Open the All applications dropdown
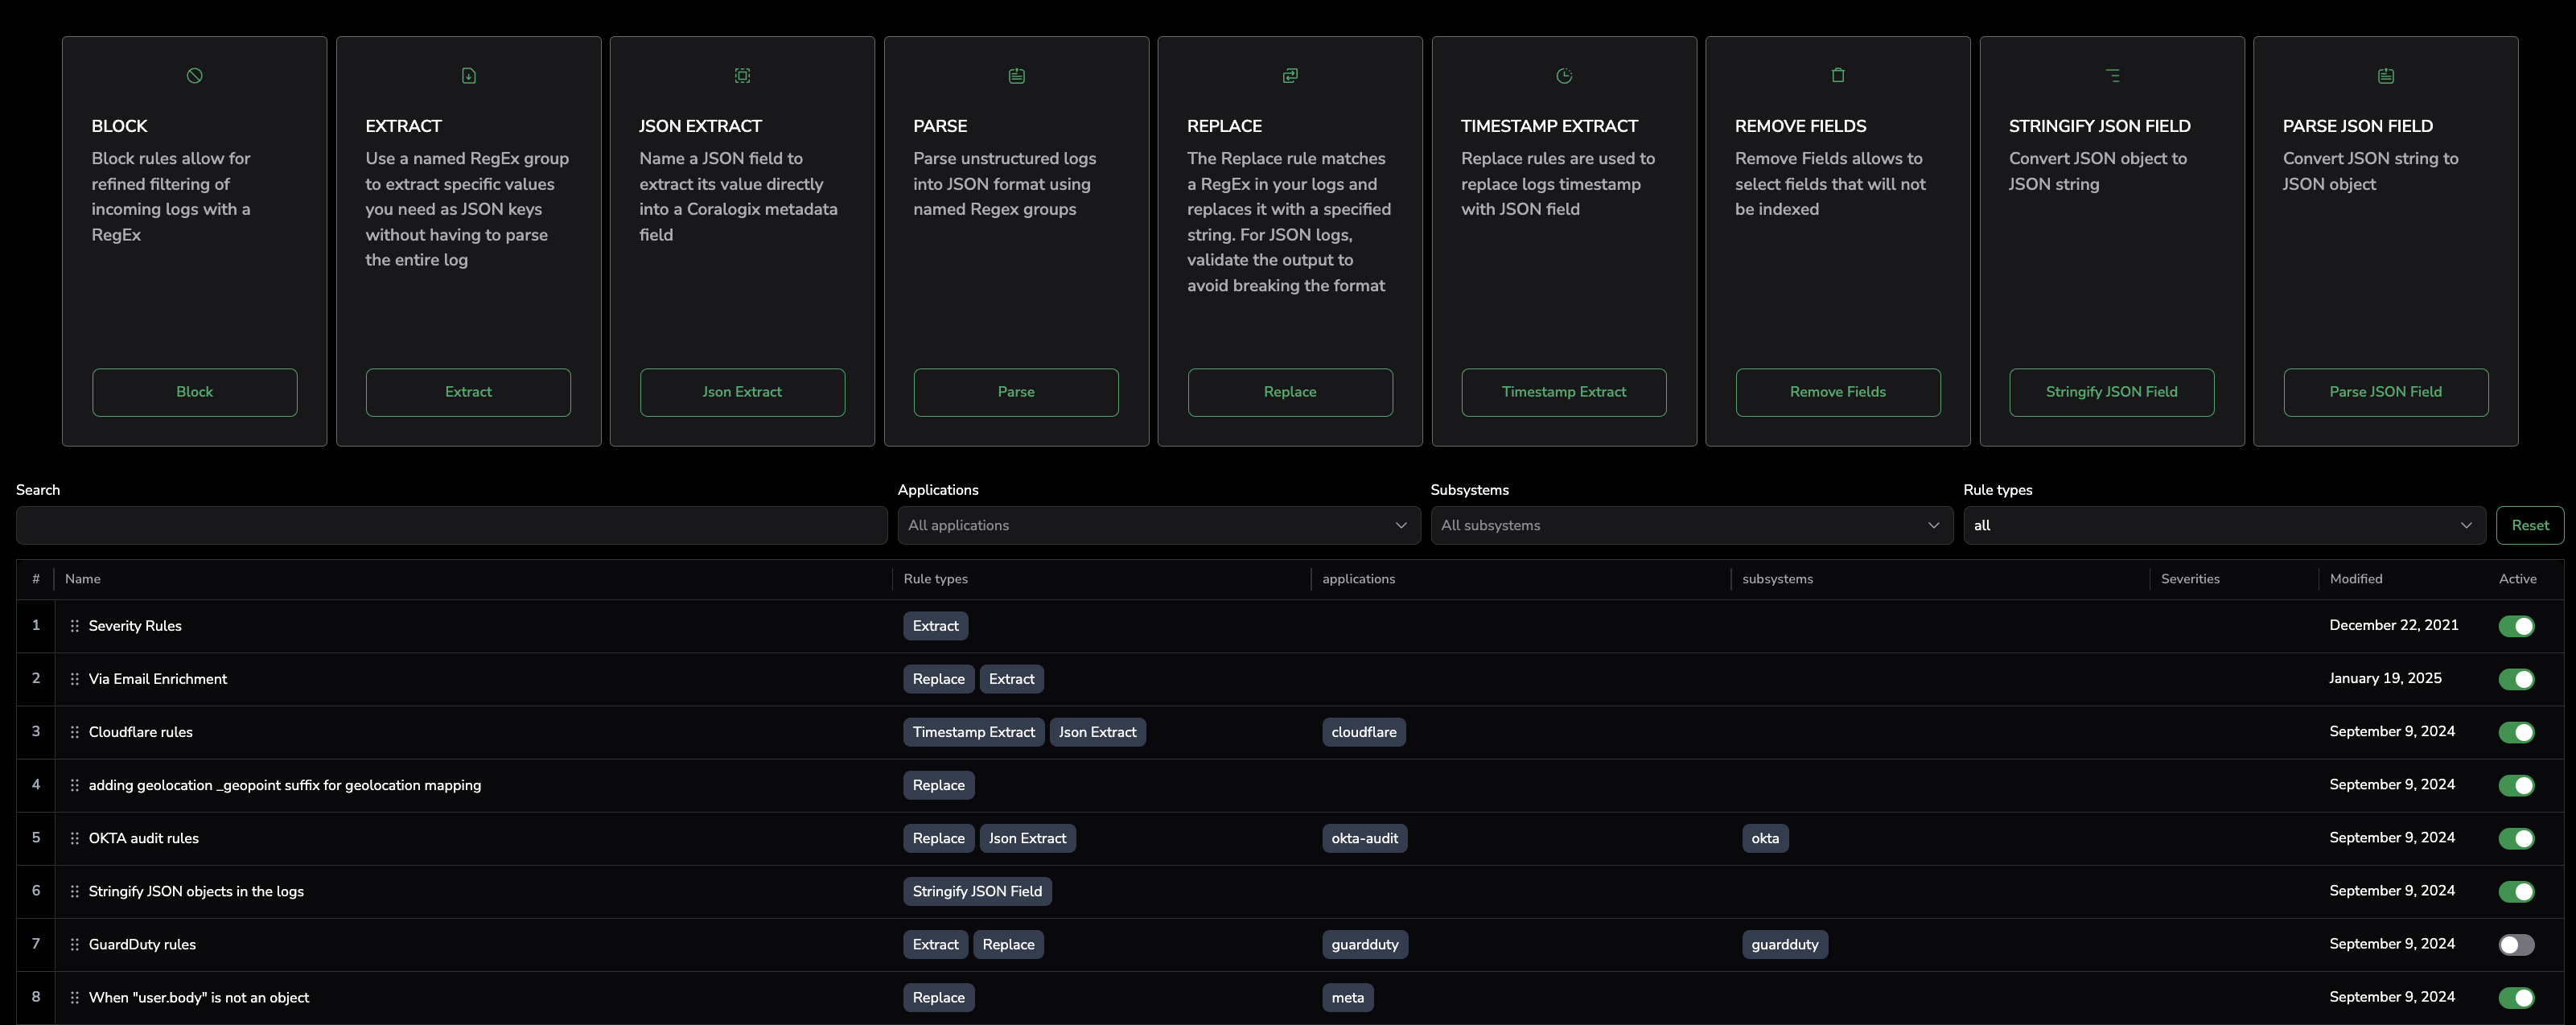2576x1025 pixels. [x=1158, y=526]
